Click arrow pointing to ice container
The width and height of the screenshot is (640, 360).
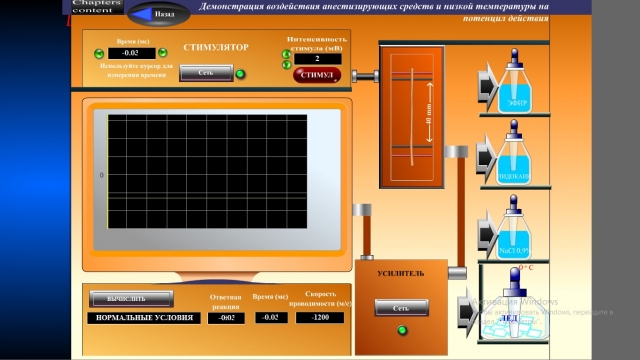467,312
